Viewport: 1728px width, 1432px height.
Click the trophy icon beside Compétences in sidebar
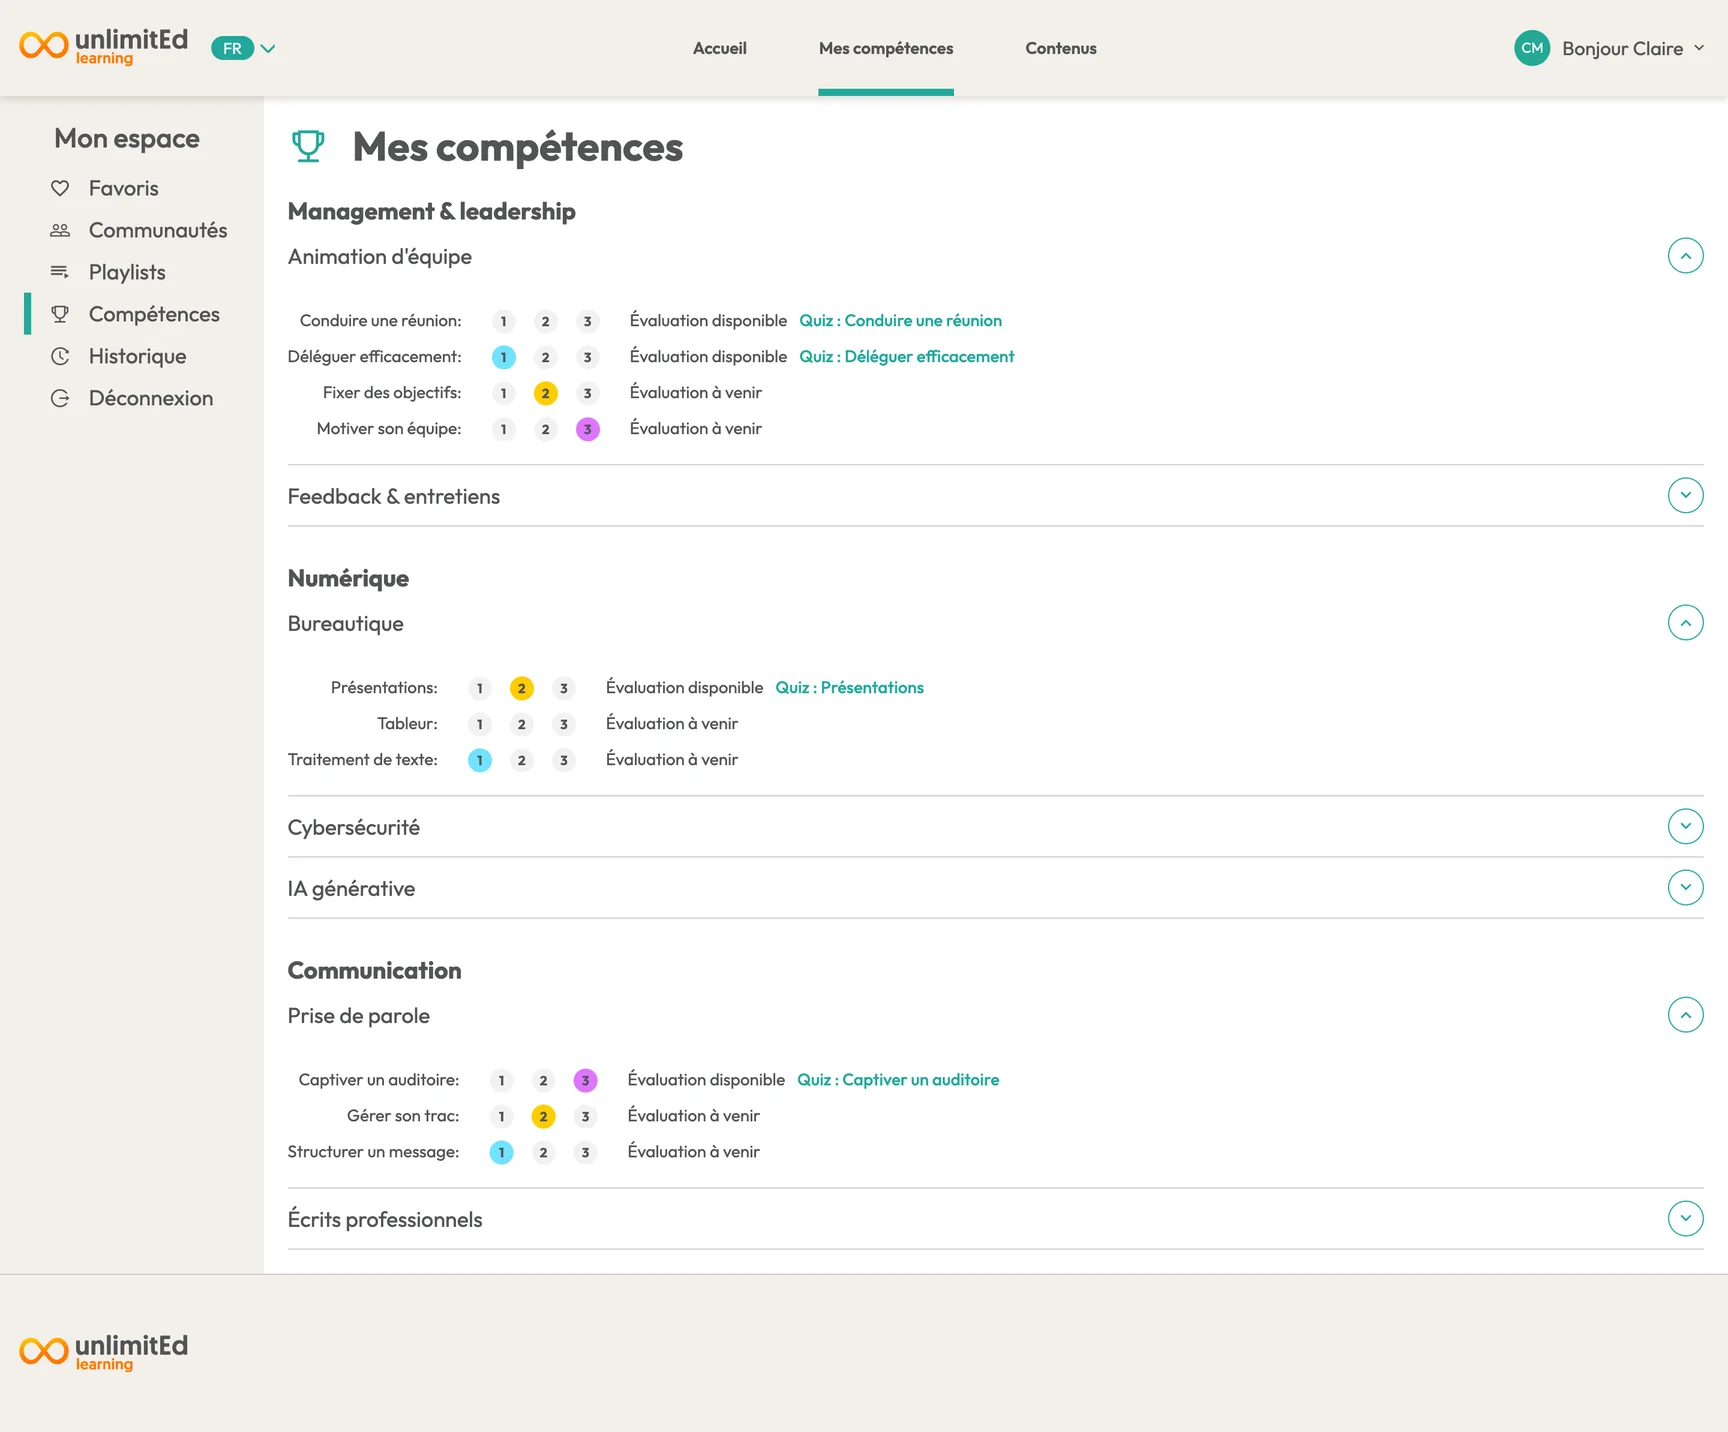(x=60, y=314)
